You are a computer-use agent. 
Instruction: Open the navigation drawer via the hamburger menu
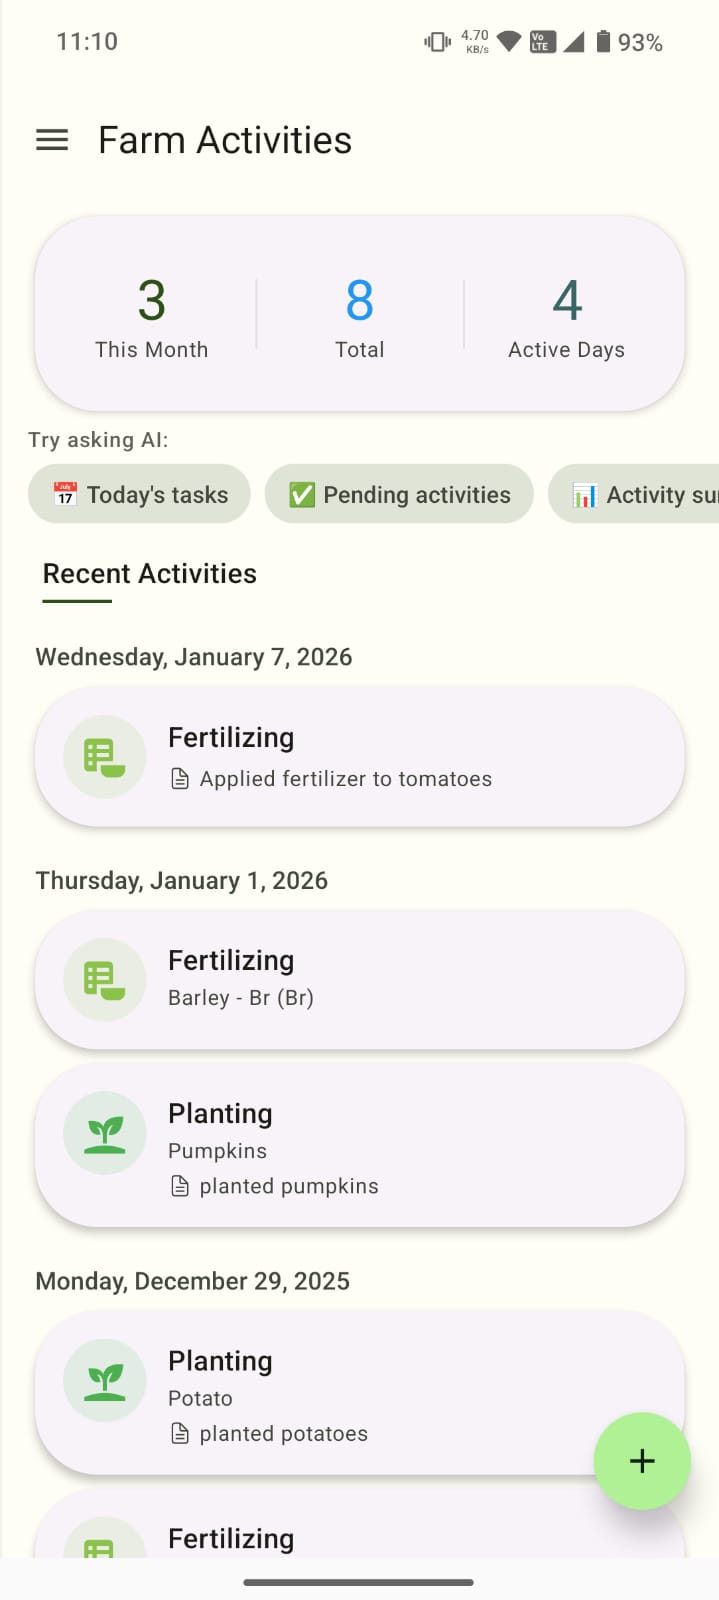coord(52,140)
